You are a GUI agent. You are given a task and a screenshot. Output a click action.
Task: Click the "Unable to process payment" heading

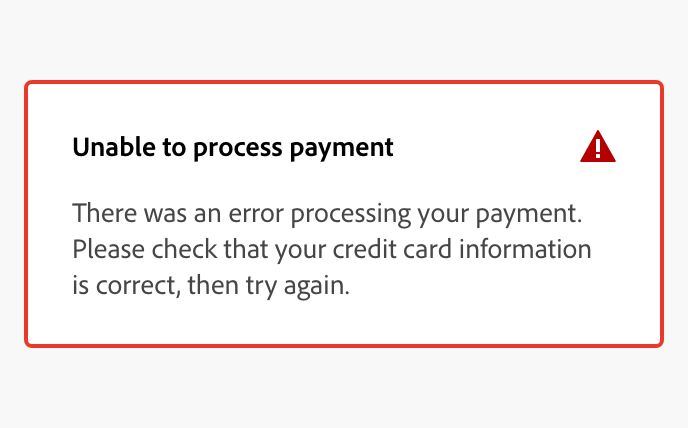(x=233, y=148)
